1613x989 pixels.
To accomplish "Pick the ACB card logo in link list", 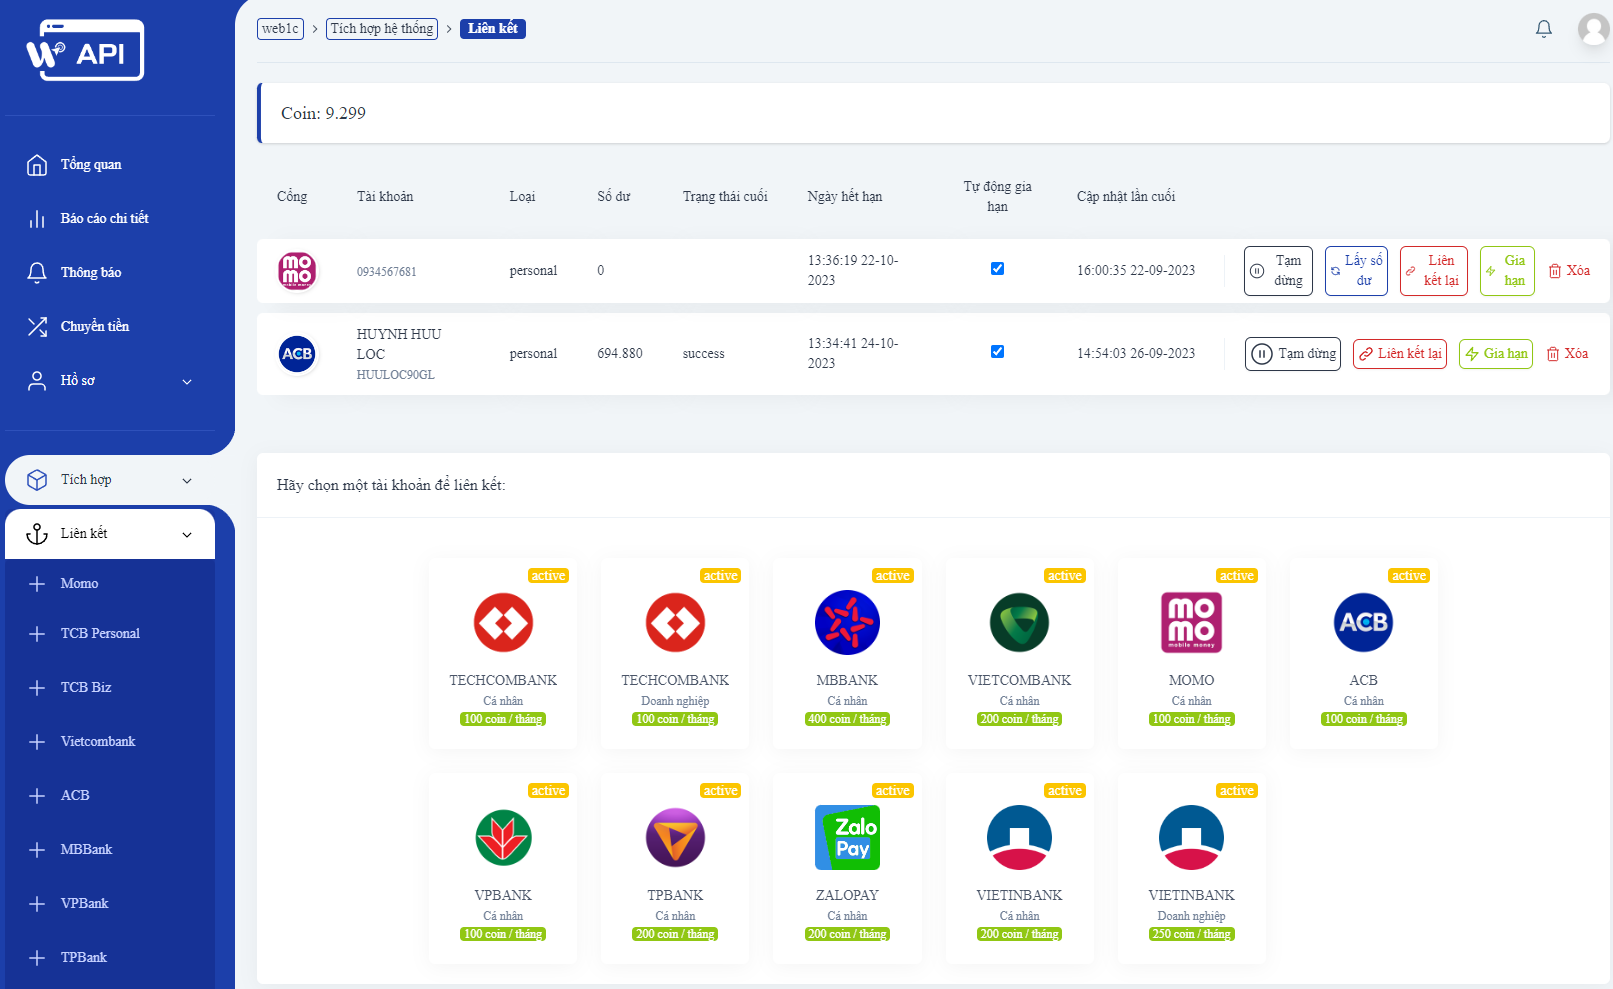I will [1363, 622].
